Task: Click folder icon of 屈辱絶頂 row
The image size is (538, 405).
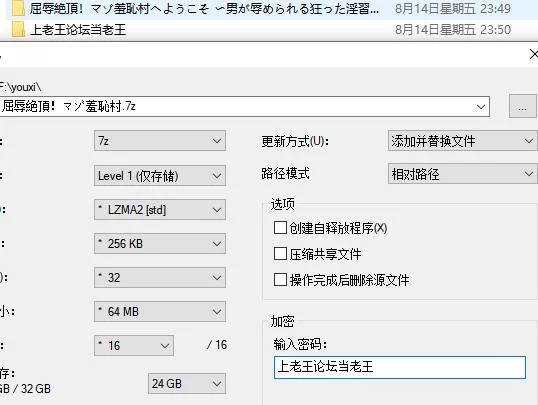Action: click(18, 9)
